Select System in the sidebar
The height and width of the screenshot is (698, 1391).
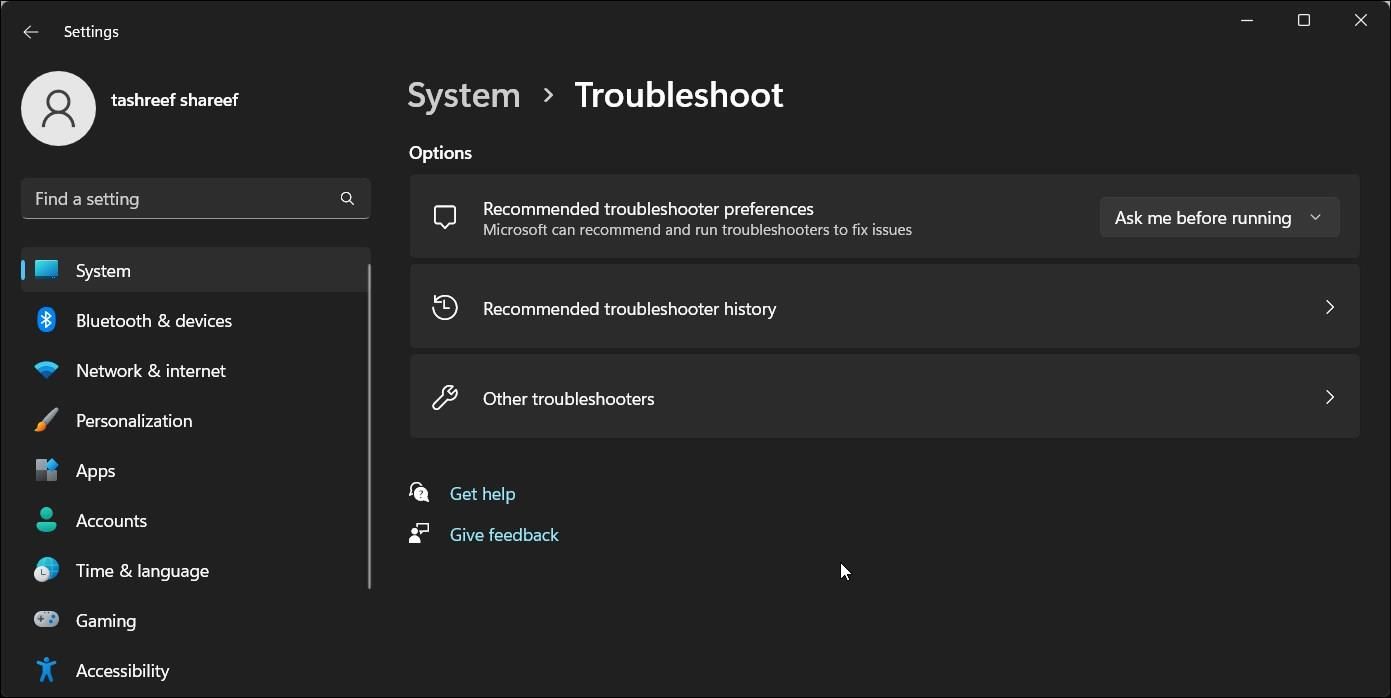[x=102, y=269]
